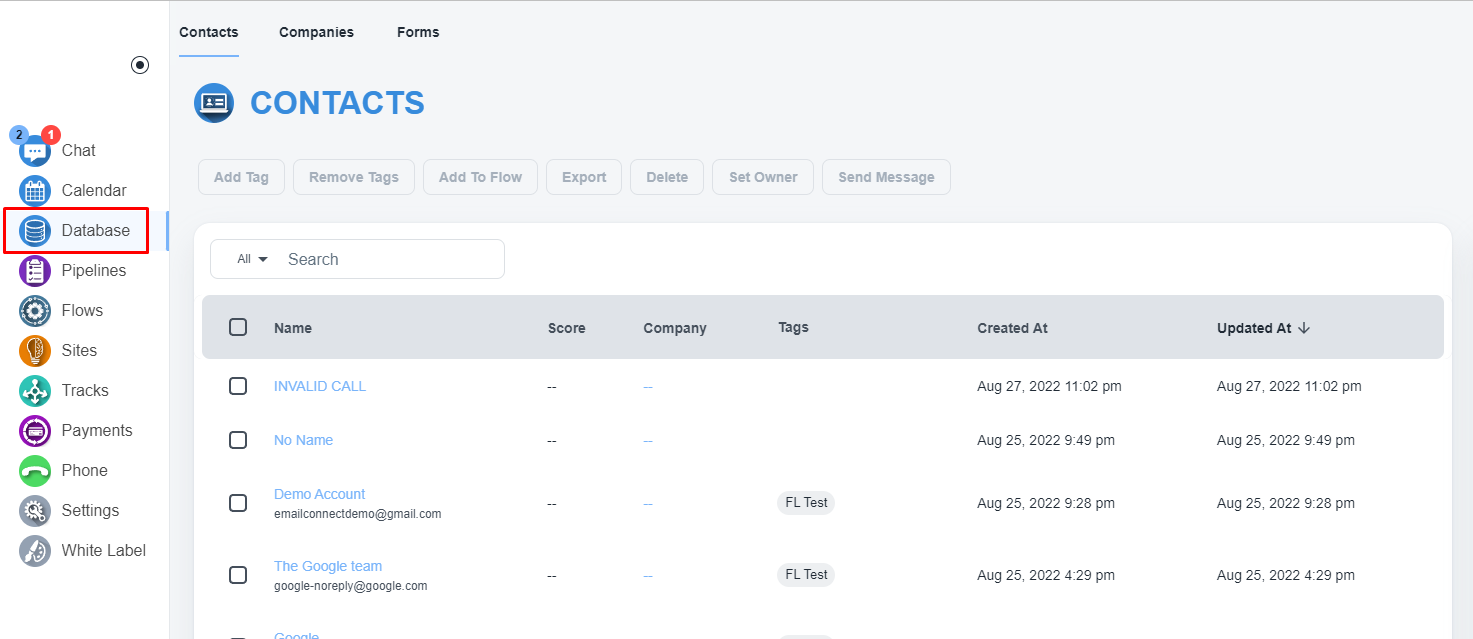Viewport: 1473px width, 639px height.
Task: Tick the select-all checkbox in table header
Action: click(238, 327)
